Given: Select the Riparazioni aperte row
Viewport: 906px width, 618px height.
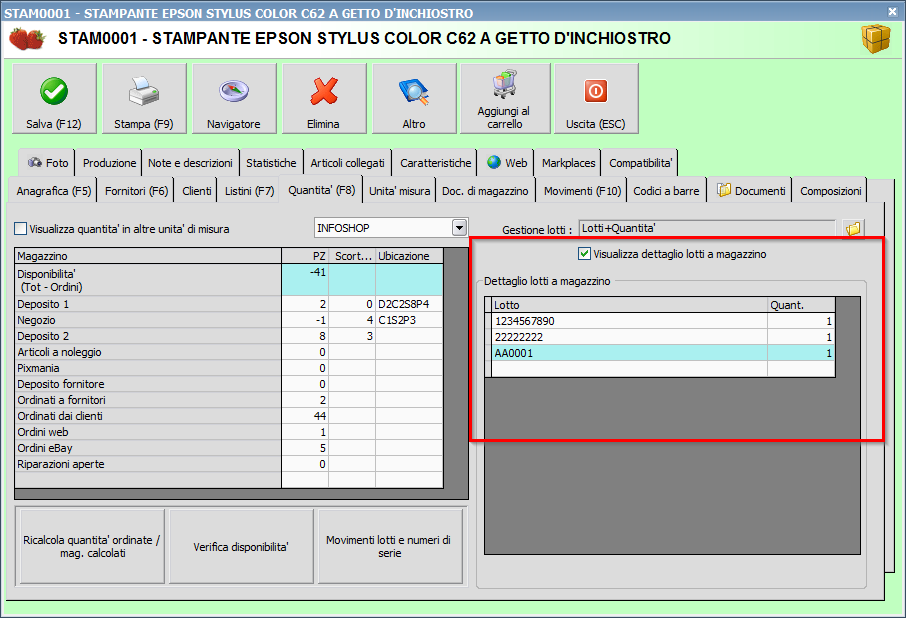Looking at the screenshot, I should coord(229,464).
